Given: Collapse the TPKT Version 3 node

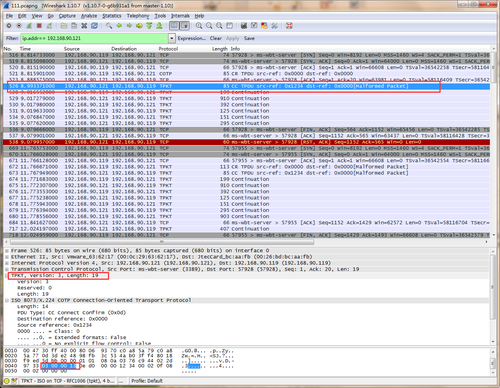Looking at the screenshot, I should pyautogui.click(x=7, y=275).
